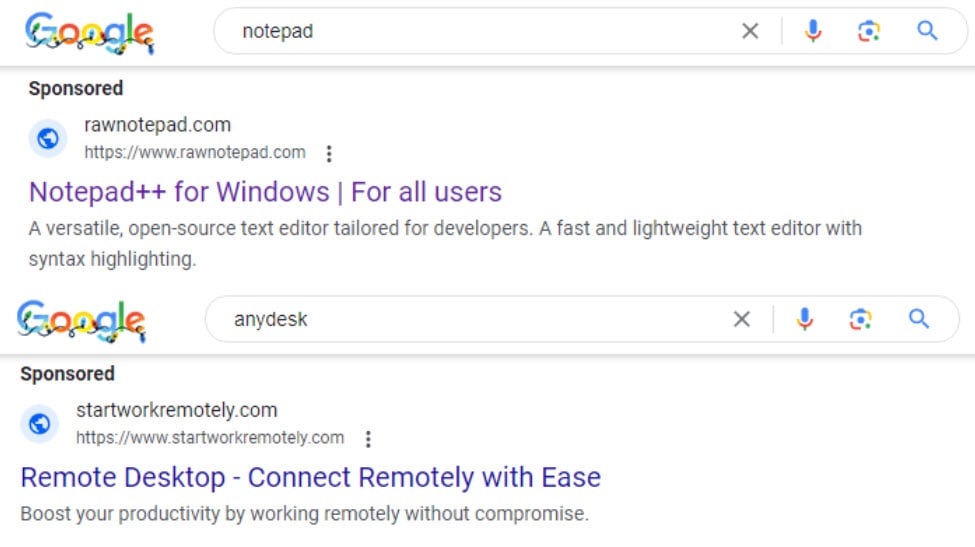Image resolution: width=975 pixels, height=547 pixels.
Task: Start voice search in the notepad search bar
Action: 813,32
